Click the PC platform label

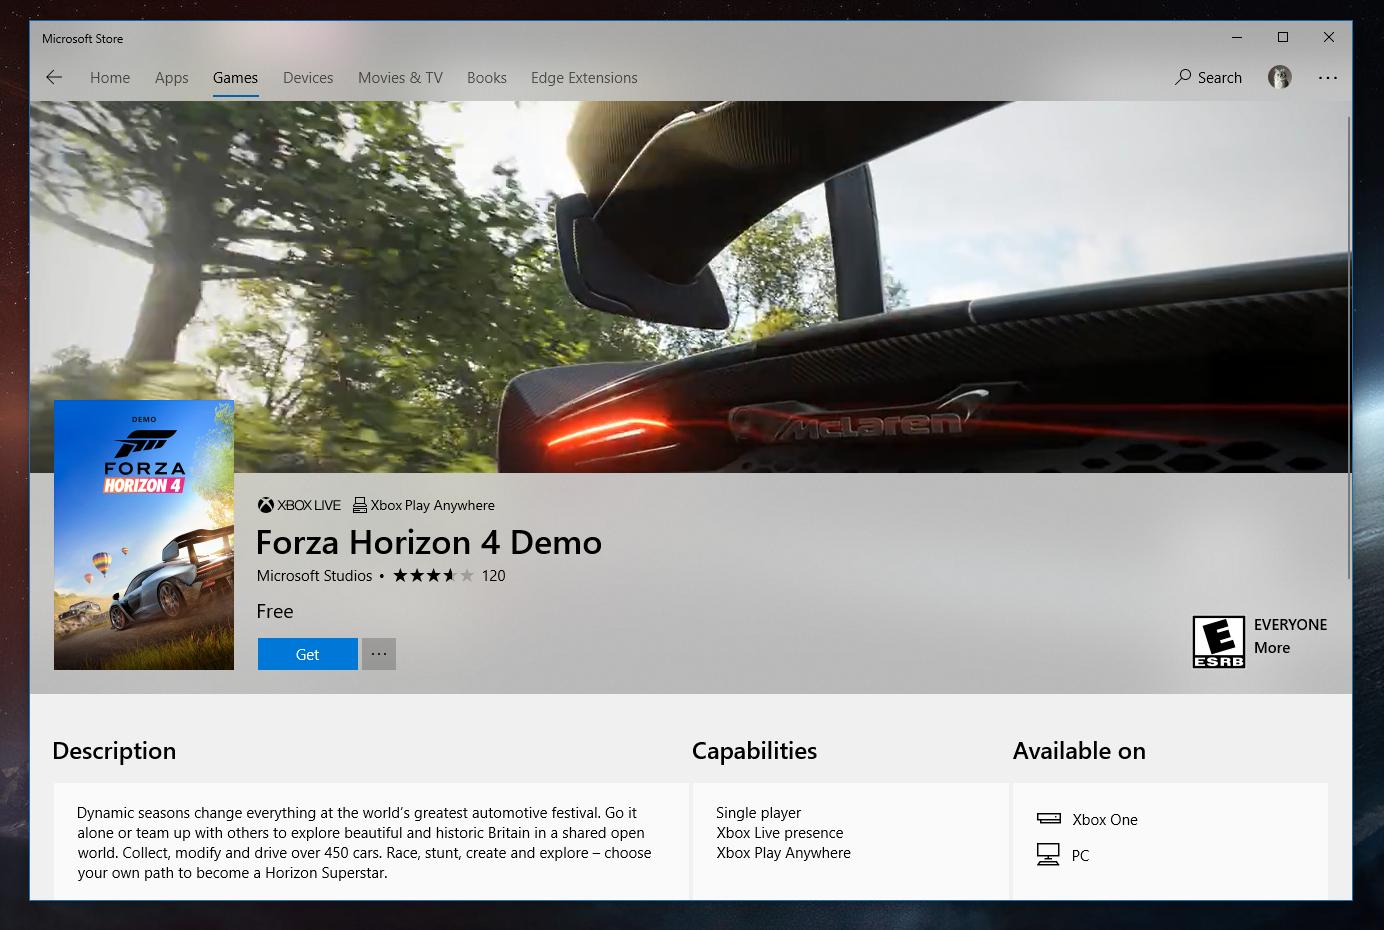click(1080, 856)
